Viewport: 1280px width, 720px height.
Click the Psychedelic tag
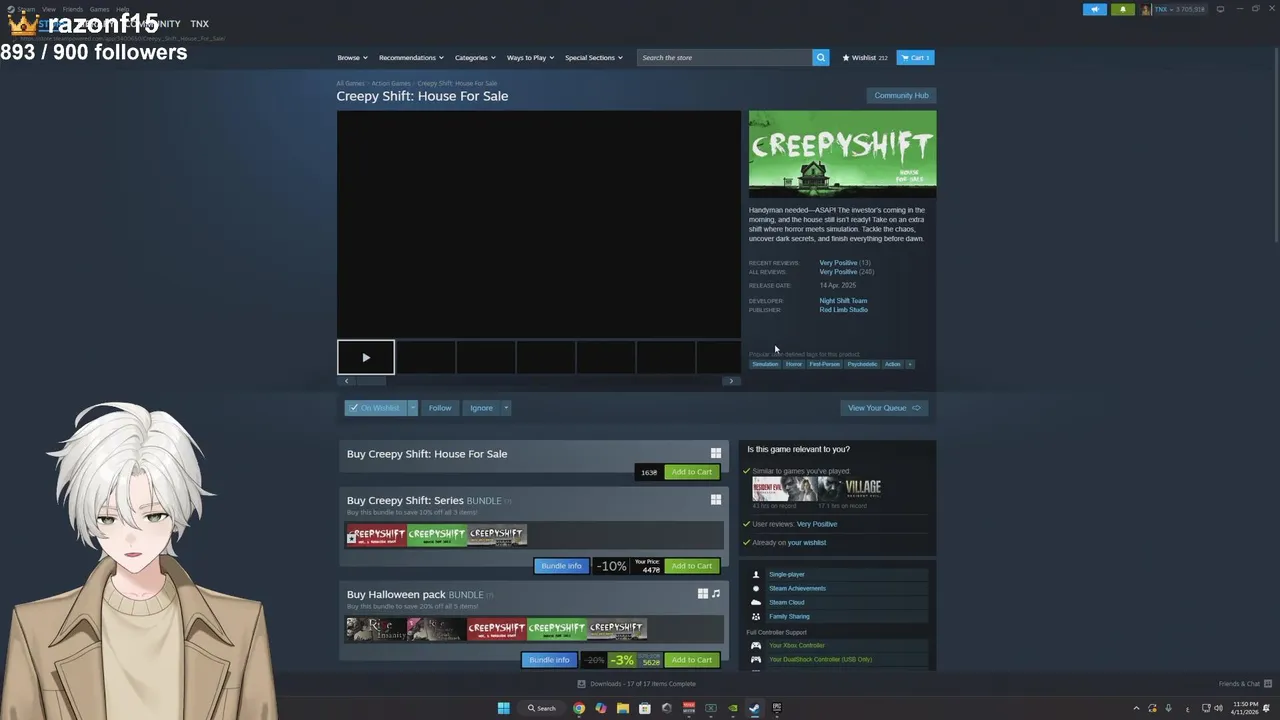tap(862, 364)
